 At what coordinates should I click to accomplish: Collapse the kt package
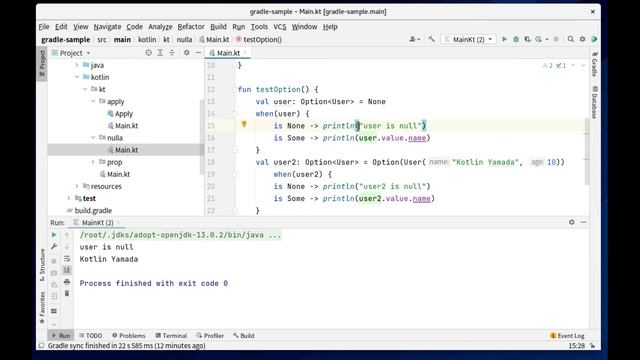pos(85,89)
